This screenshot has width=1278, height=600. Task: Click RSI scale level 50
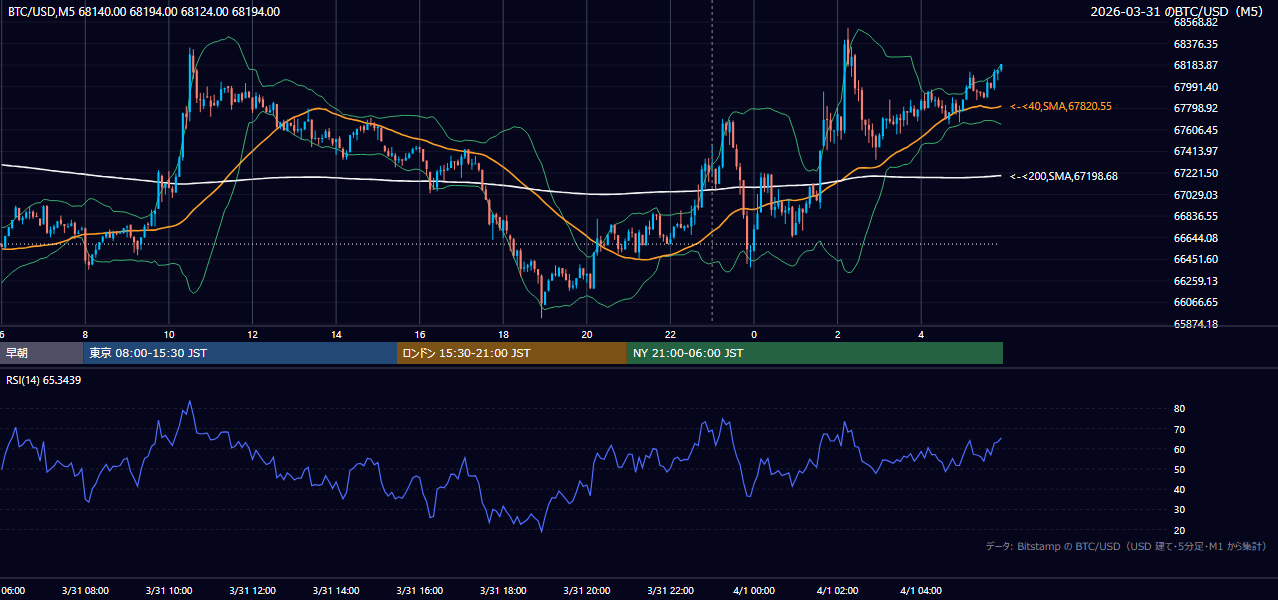coord(1179,469)
